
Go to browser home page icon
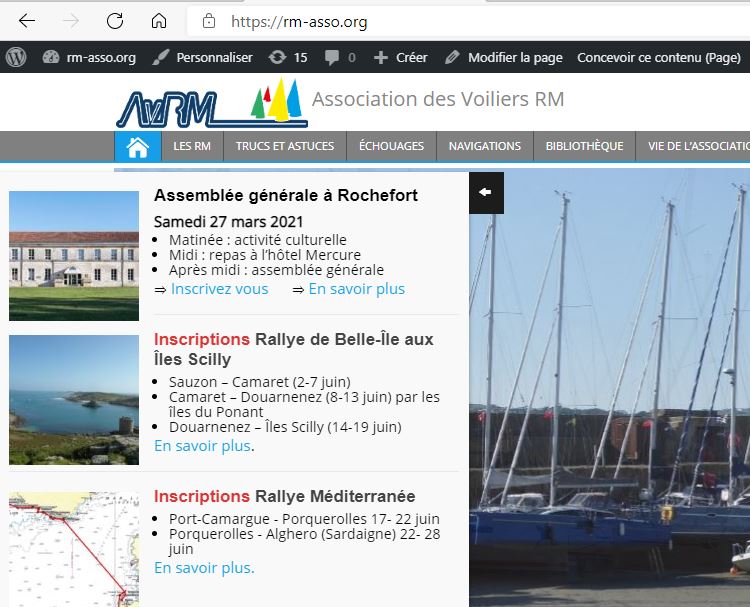pyautogui.click(x=159, y=21)
